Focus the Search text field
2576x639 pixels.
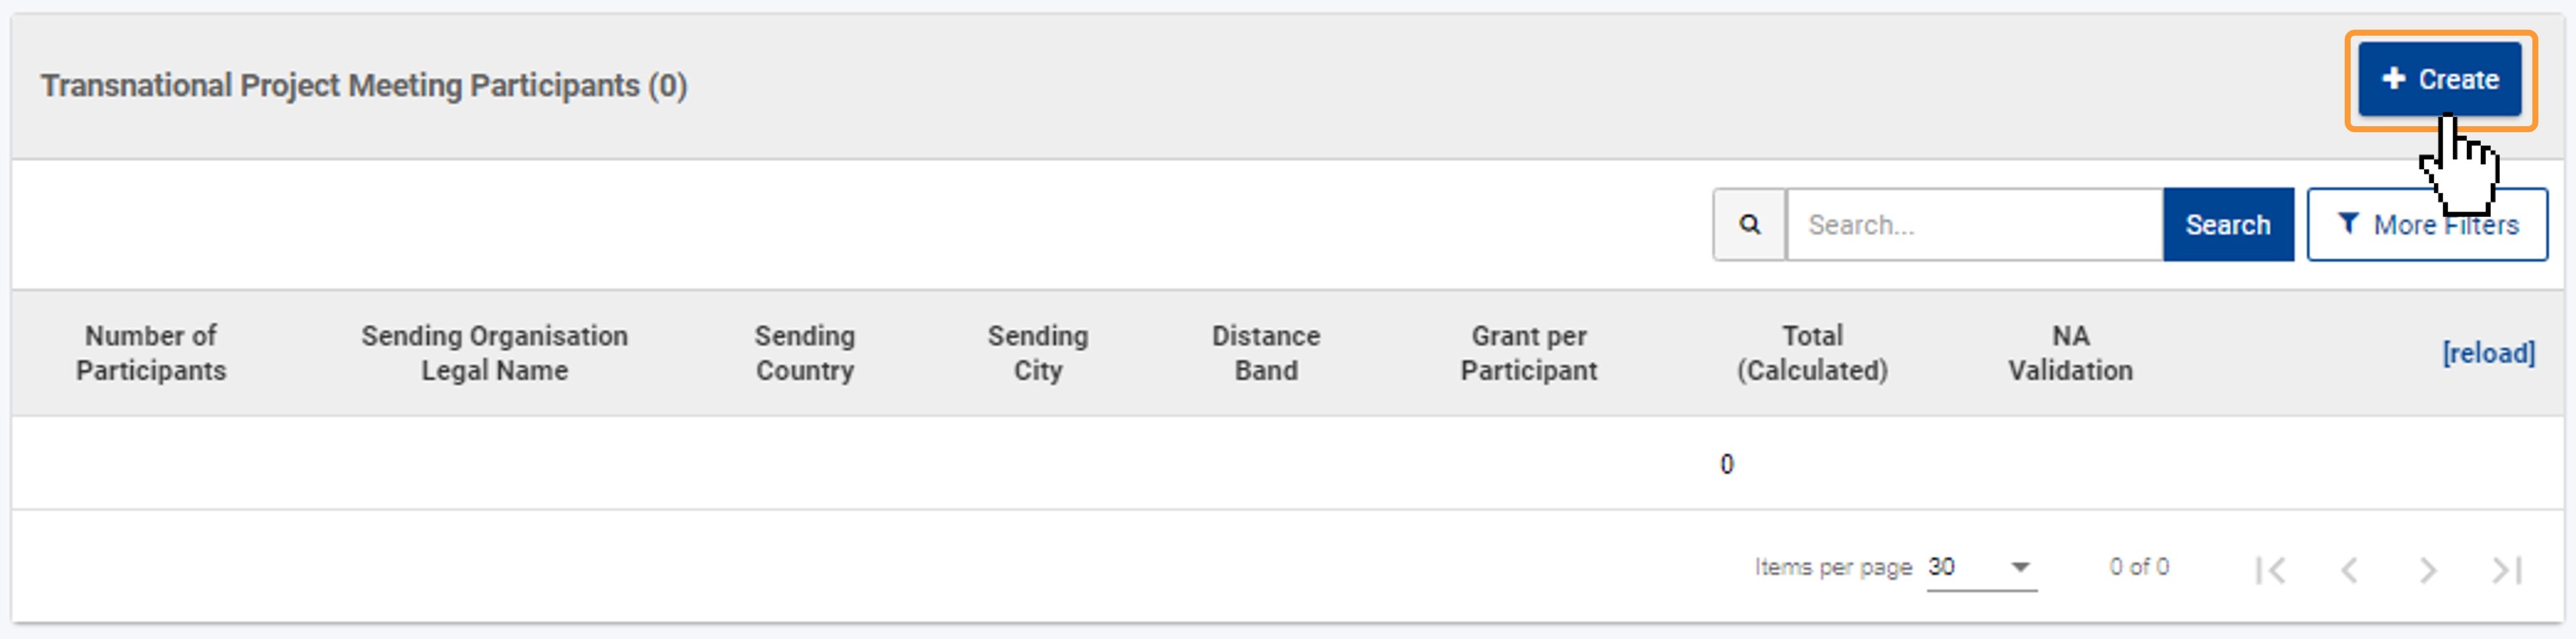(1975, 225)
